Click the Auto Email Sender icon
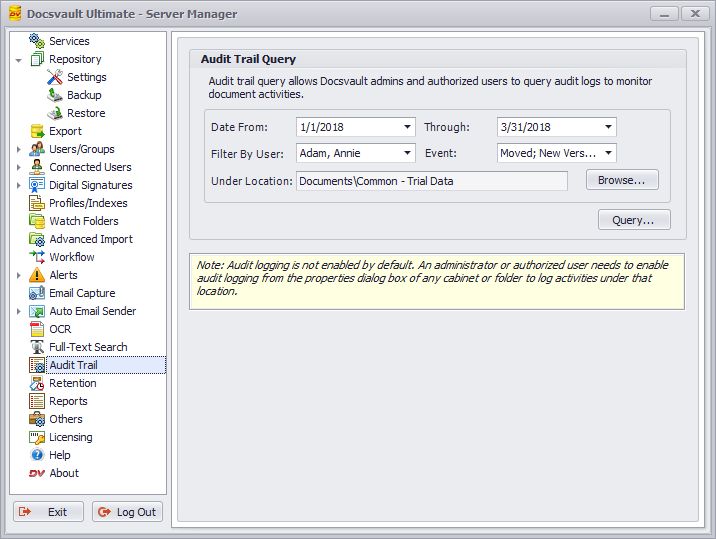Image resolution: width=716 pixels, height=539 pixels. pos(37,311)
